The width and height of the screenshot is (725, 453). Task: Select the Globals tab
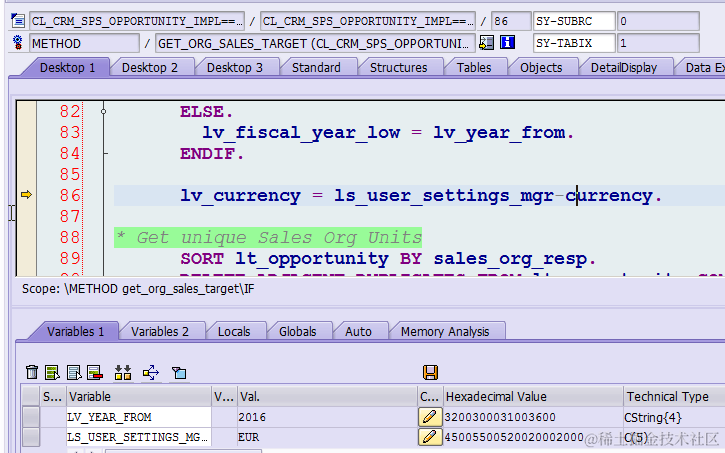click(x=298, y=331)
